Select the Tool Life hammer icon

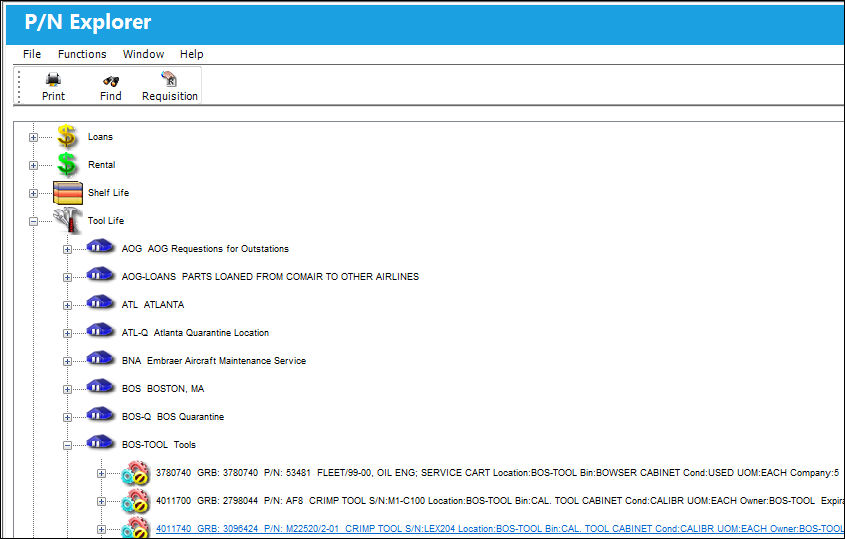click(68, 220)
